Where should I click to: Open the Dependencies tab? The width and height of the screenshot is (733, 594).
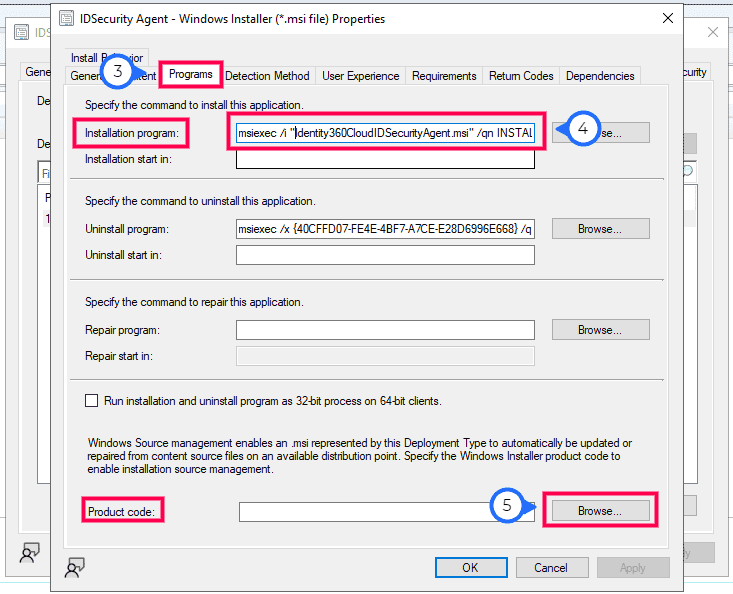point(599,76)
